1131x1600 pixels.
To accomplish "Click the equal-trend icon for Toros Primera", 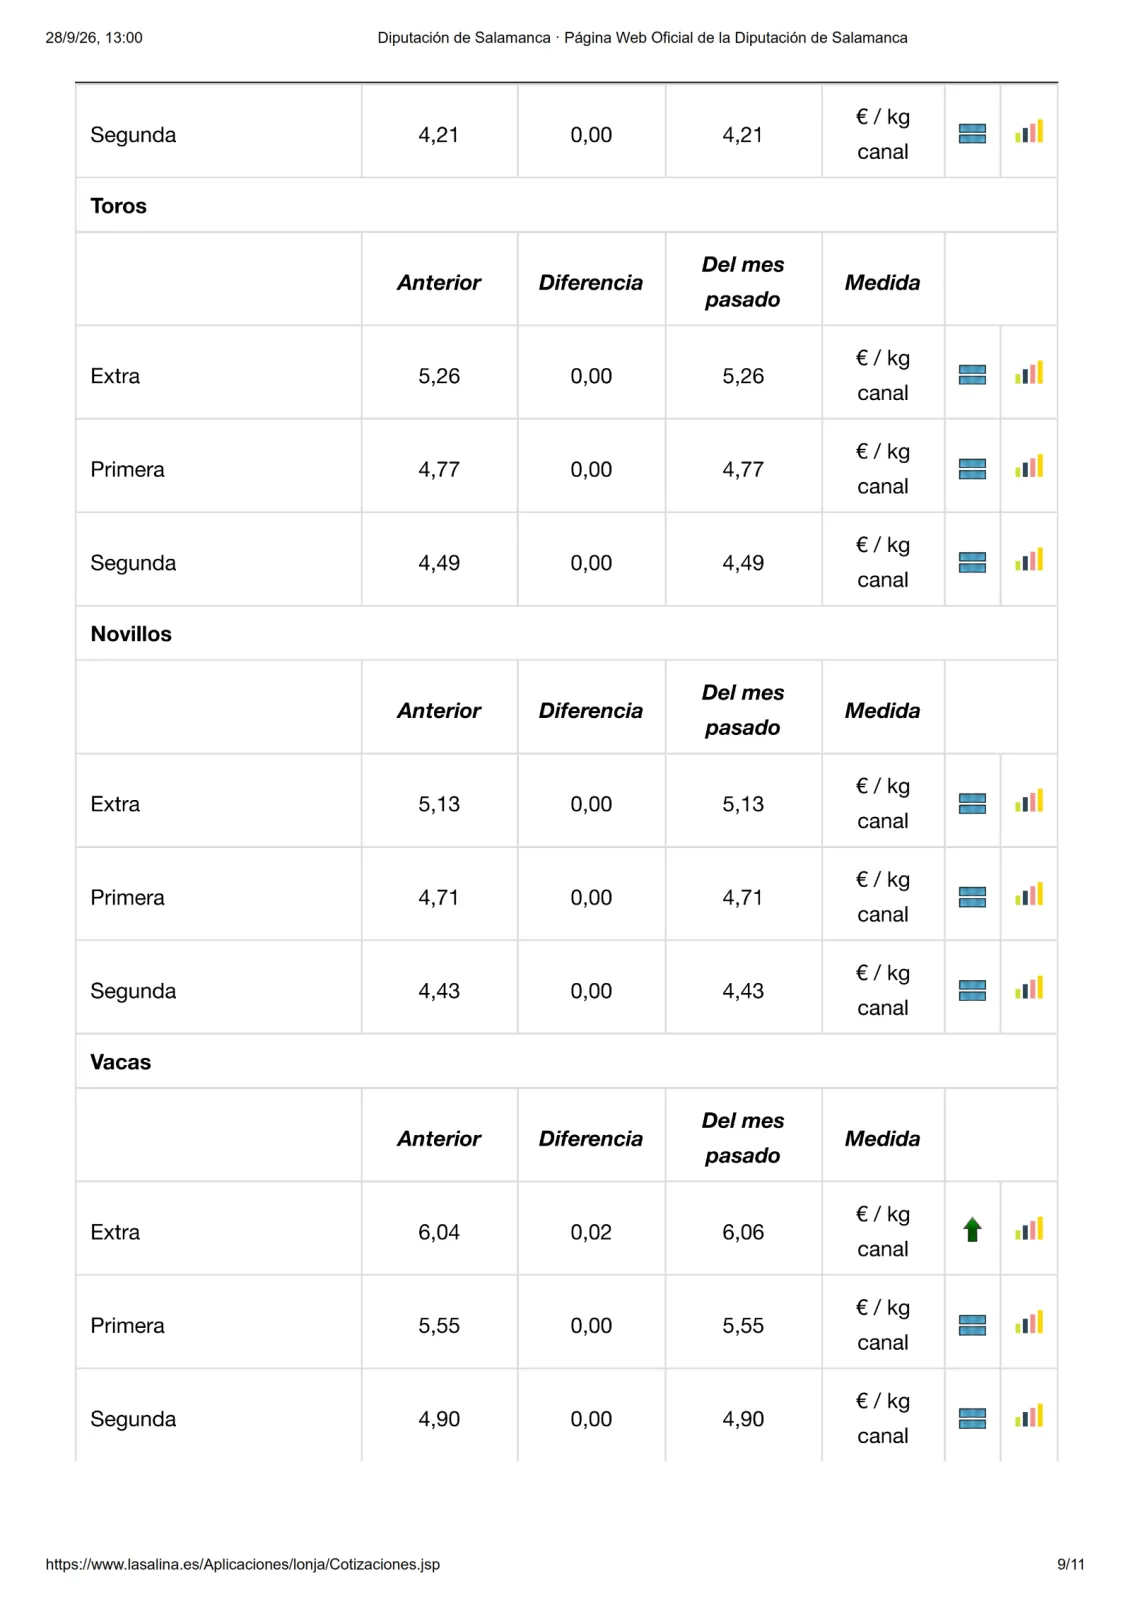I will coord(972,469).
